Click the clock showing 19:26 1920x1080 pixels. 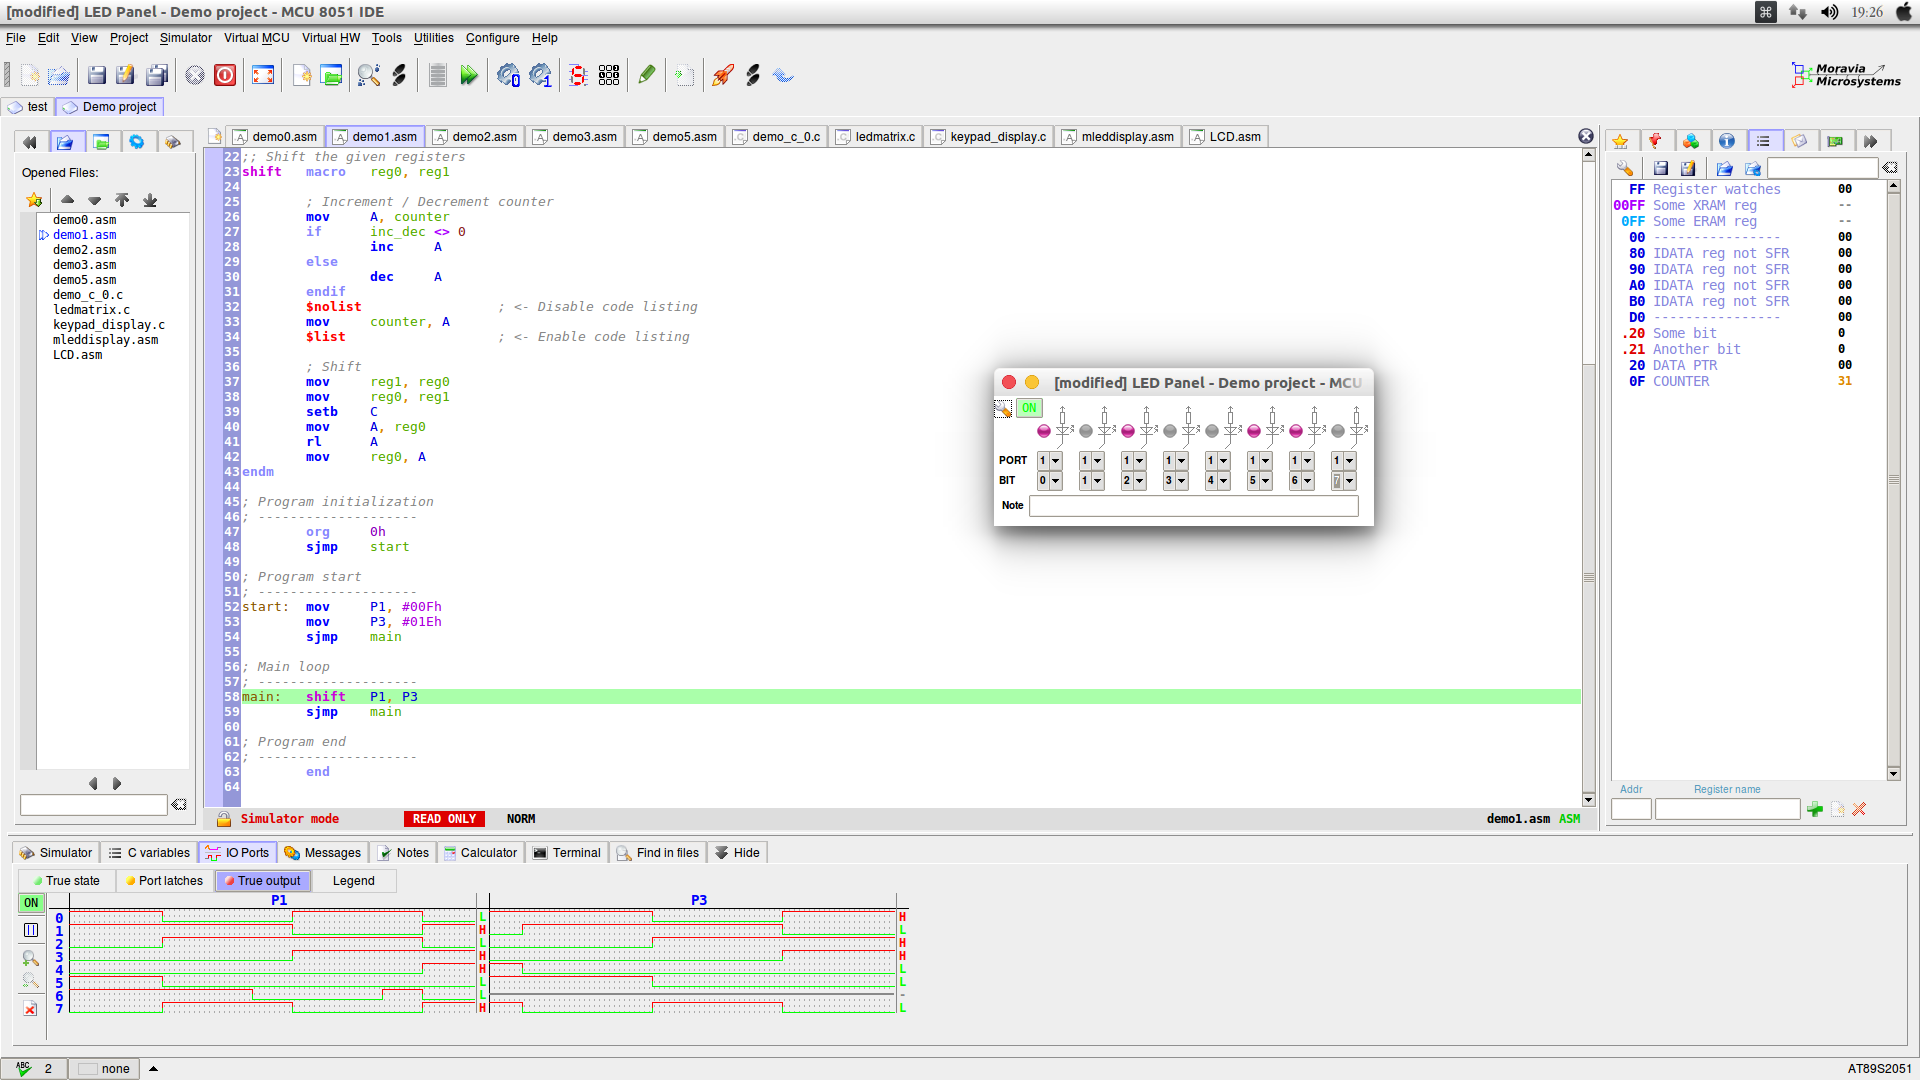tap(1866, 12)
